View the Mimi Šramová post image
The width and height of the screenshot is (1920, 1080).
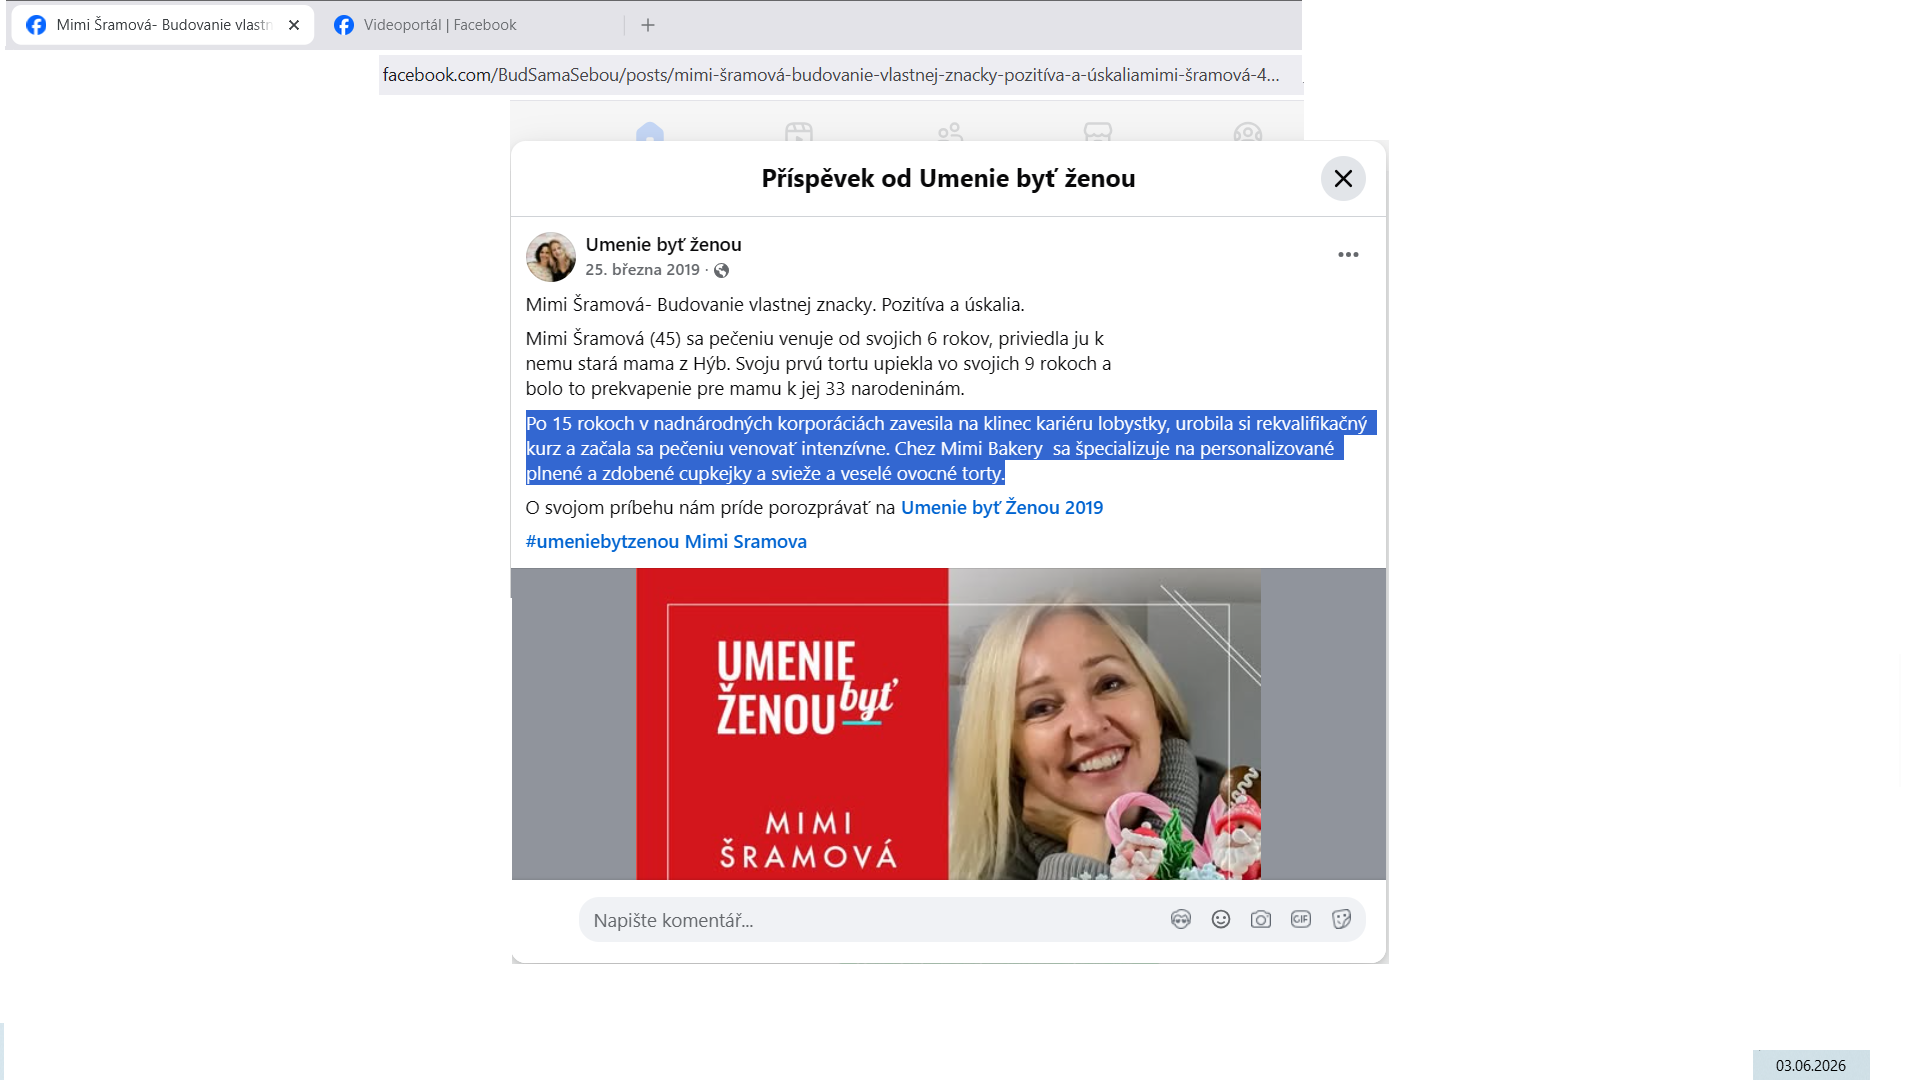(x=948, y=724)
